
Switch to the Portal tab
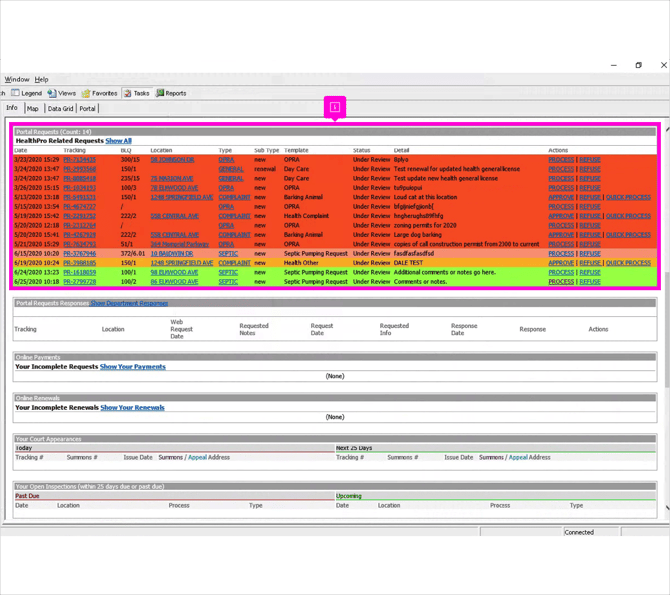coord(88,109)
